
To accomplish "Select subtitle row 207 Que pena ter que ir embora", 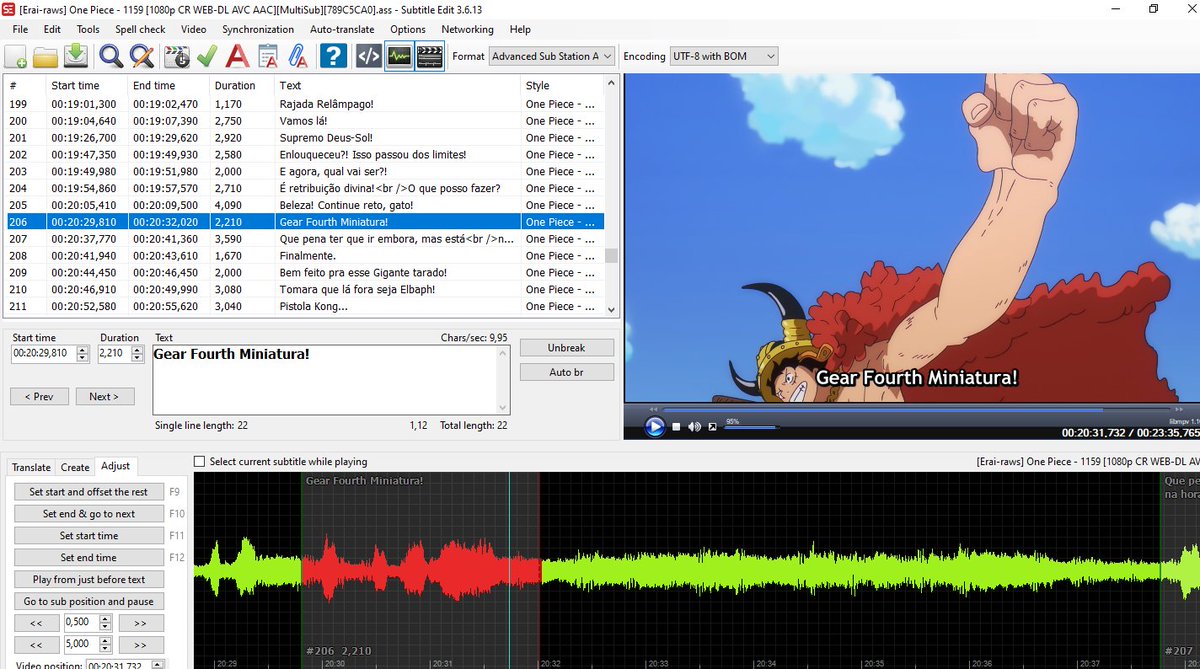I will click(304, 239).
